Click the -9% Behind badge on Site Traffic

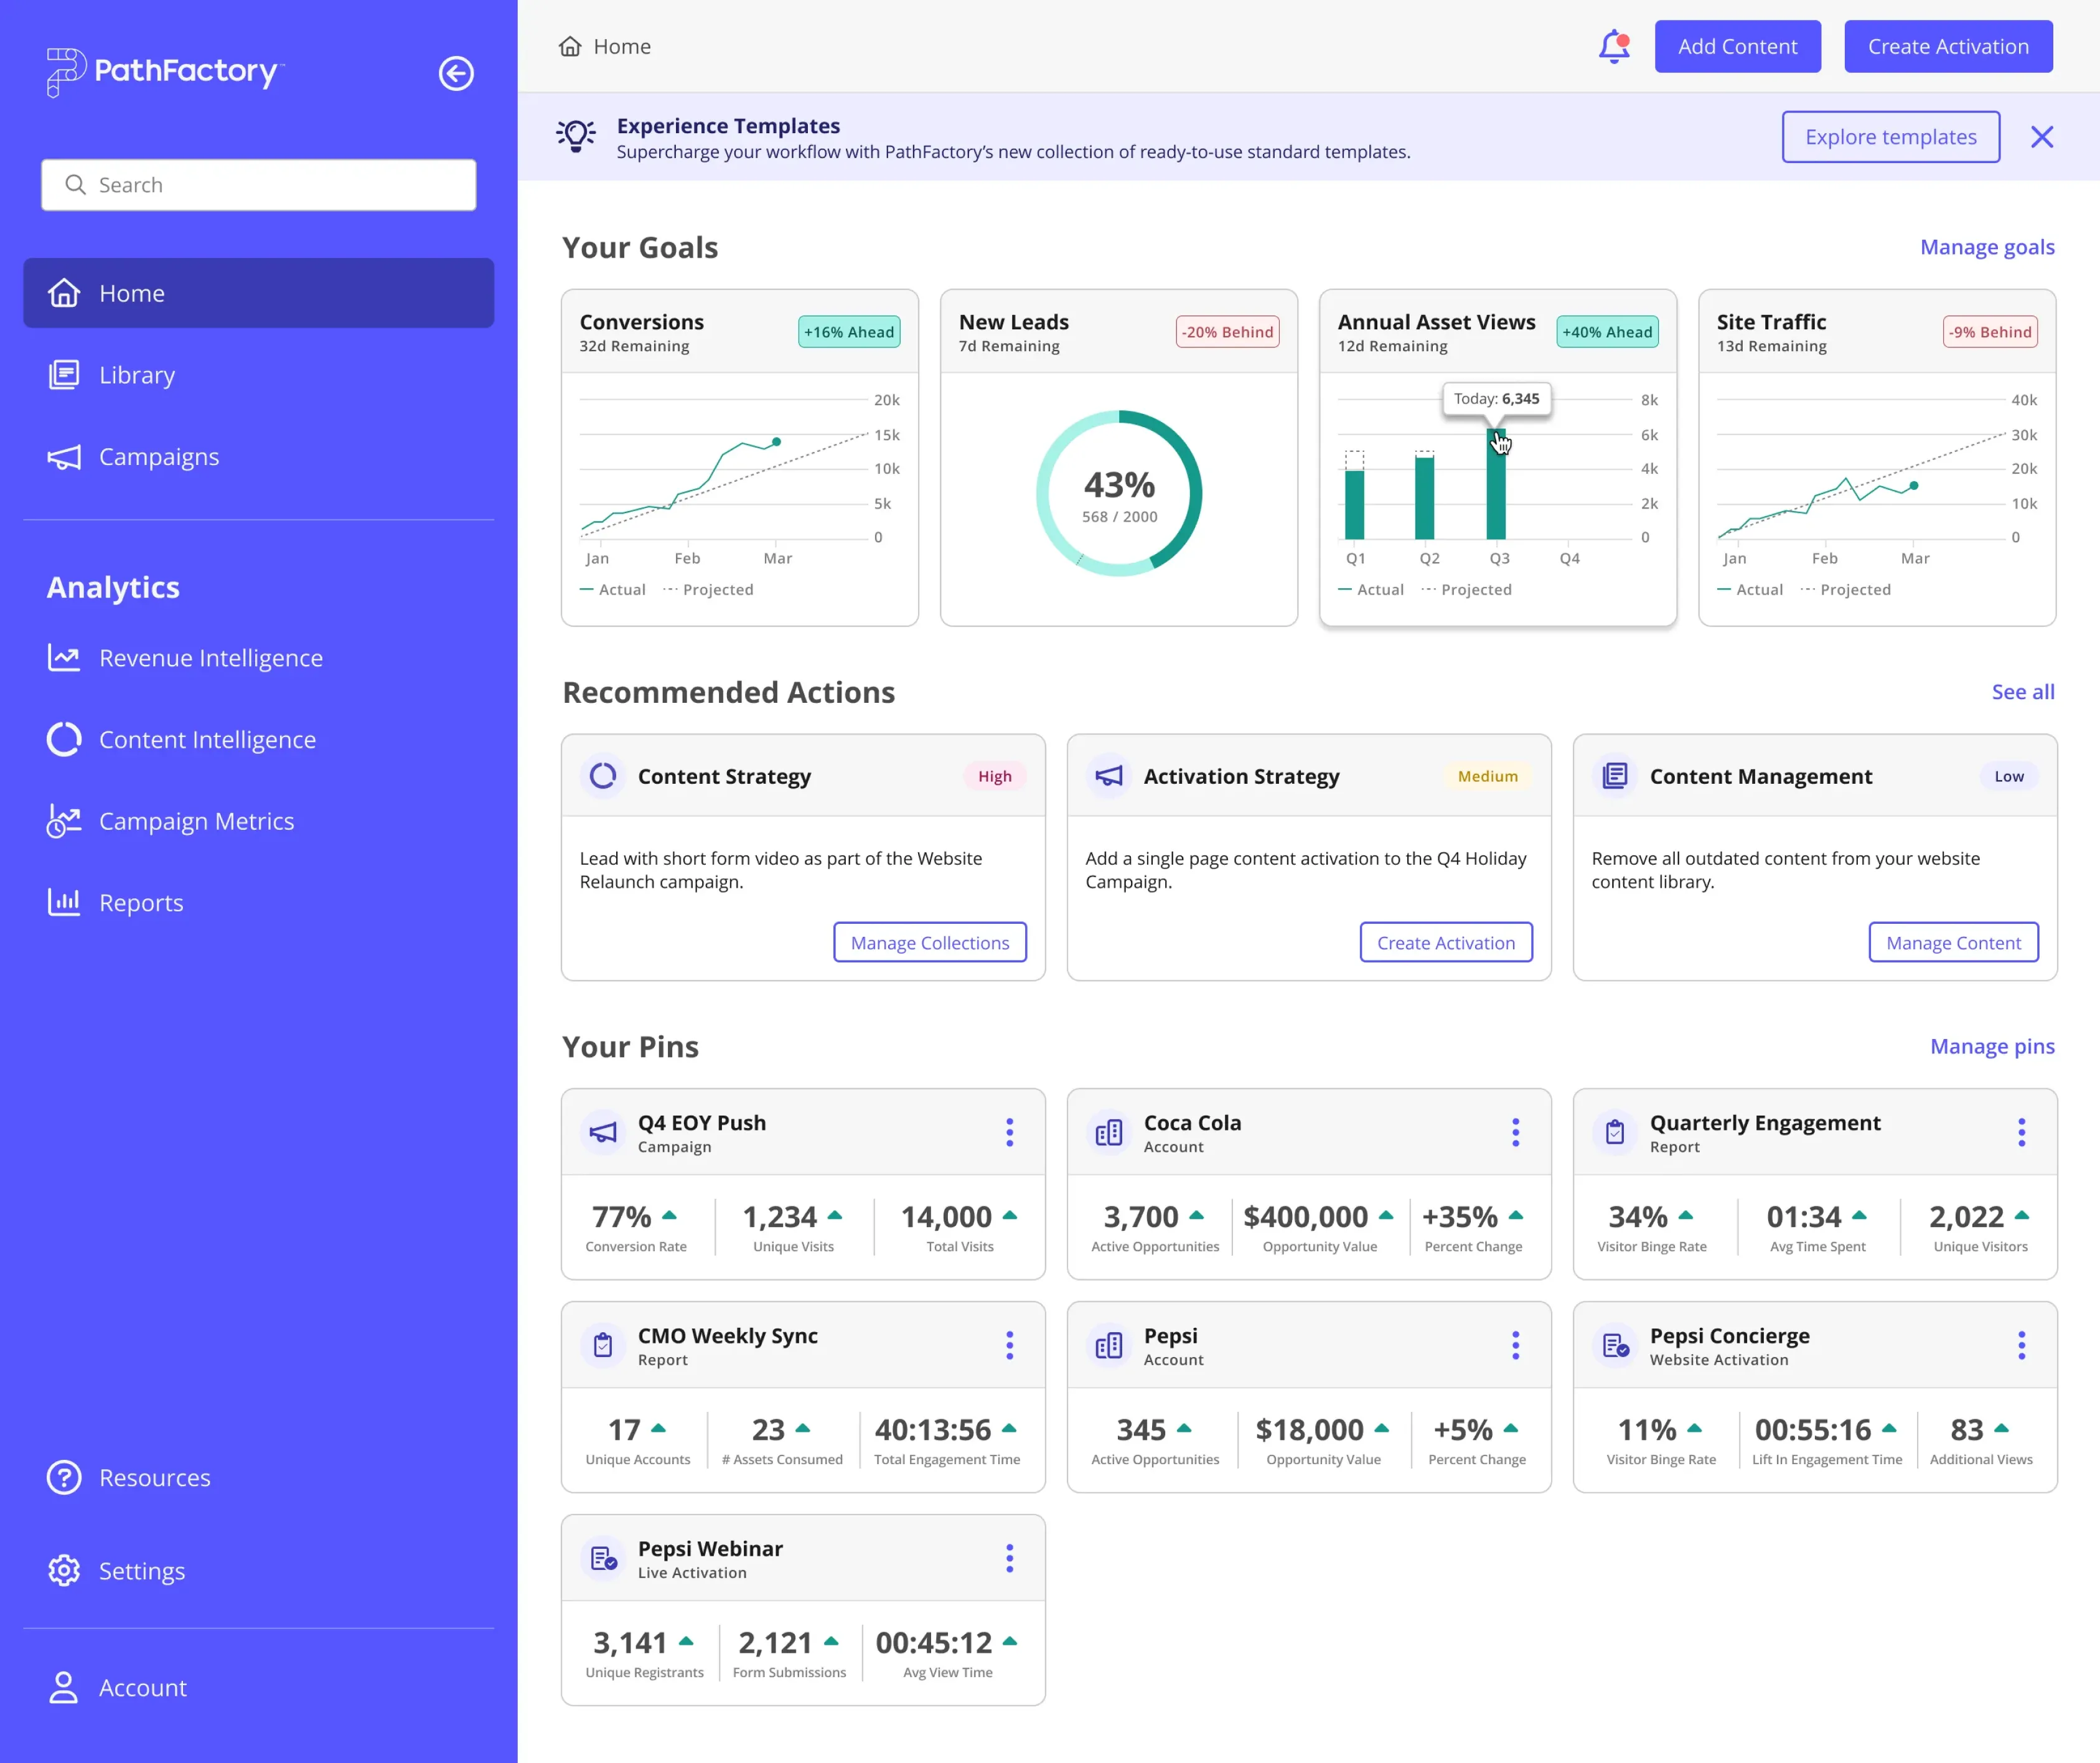coord(1990,332)
